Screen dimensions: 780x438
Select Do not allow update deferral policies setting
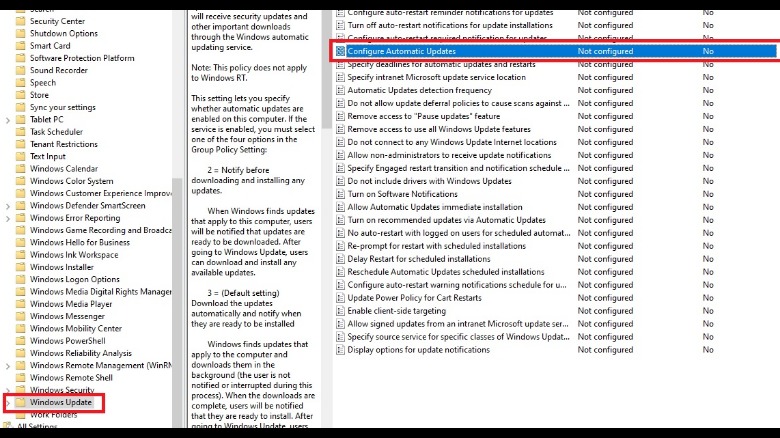click(x=458, y=103)
